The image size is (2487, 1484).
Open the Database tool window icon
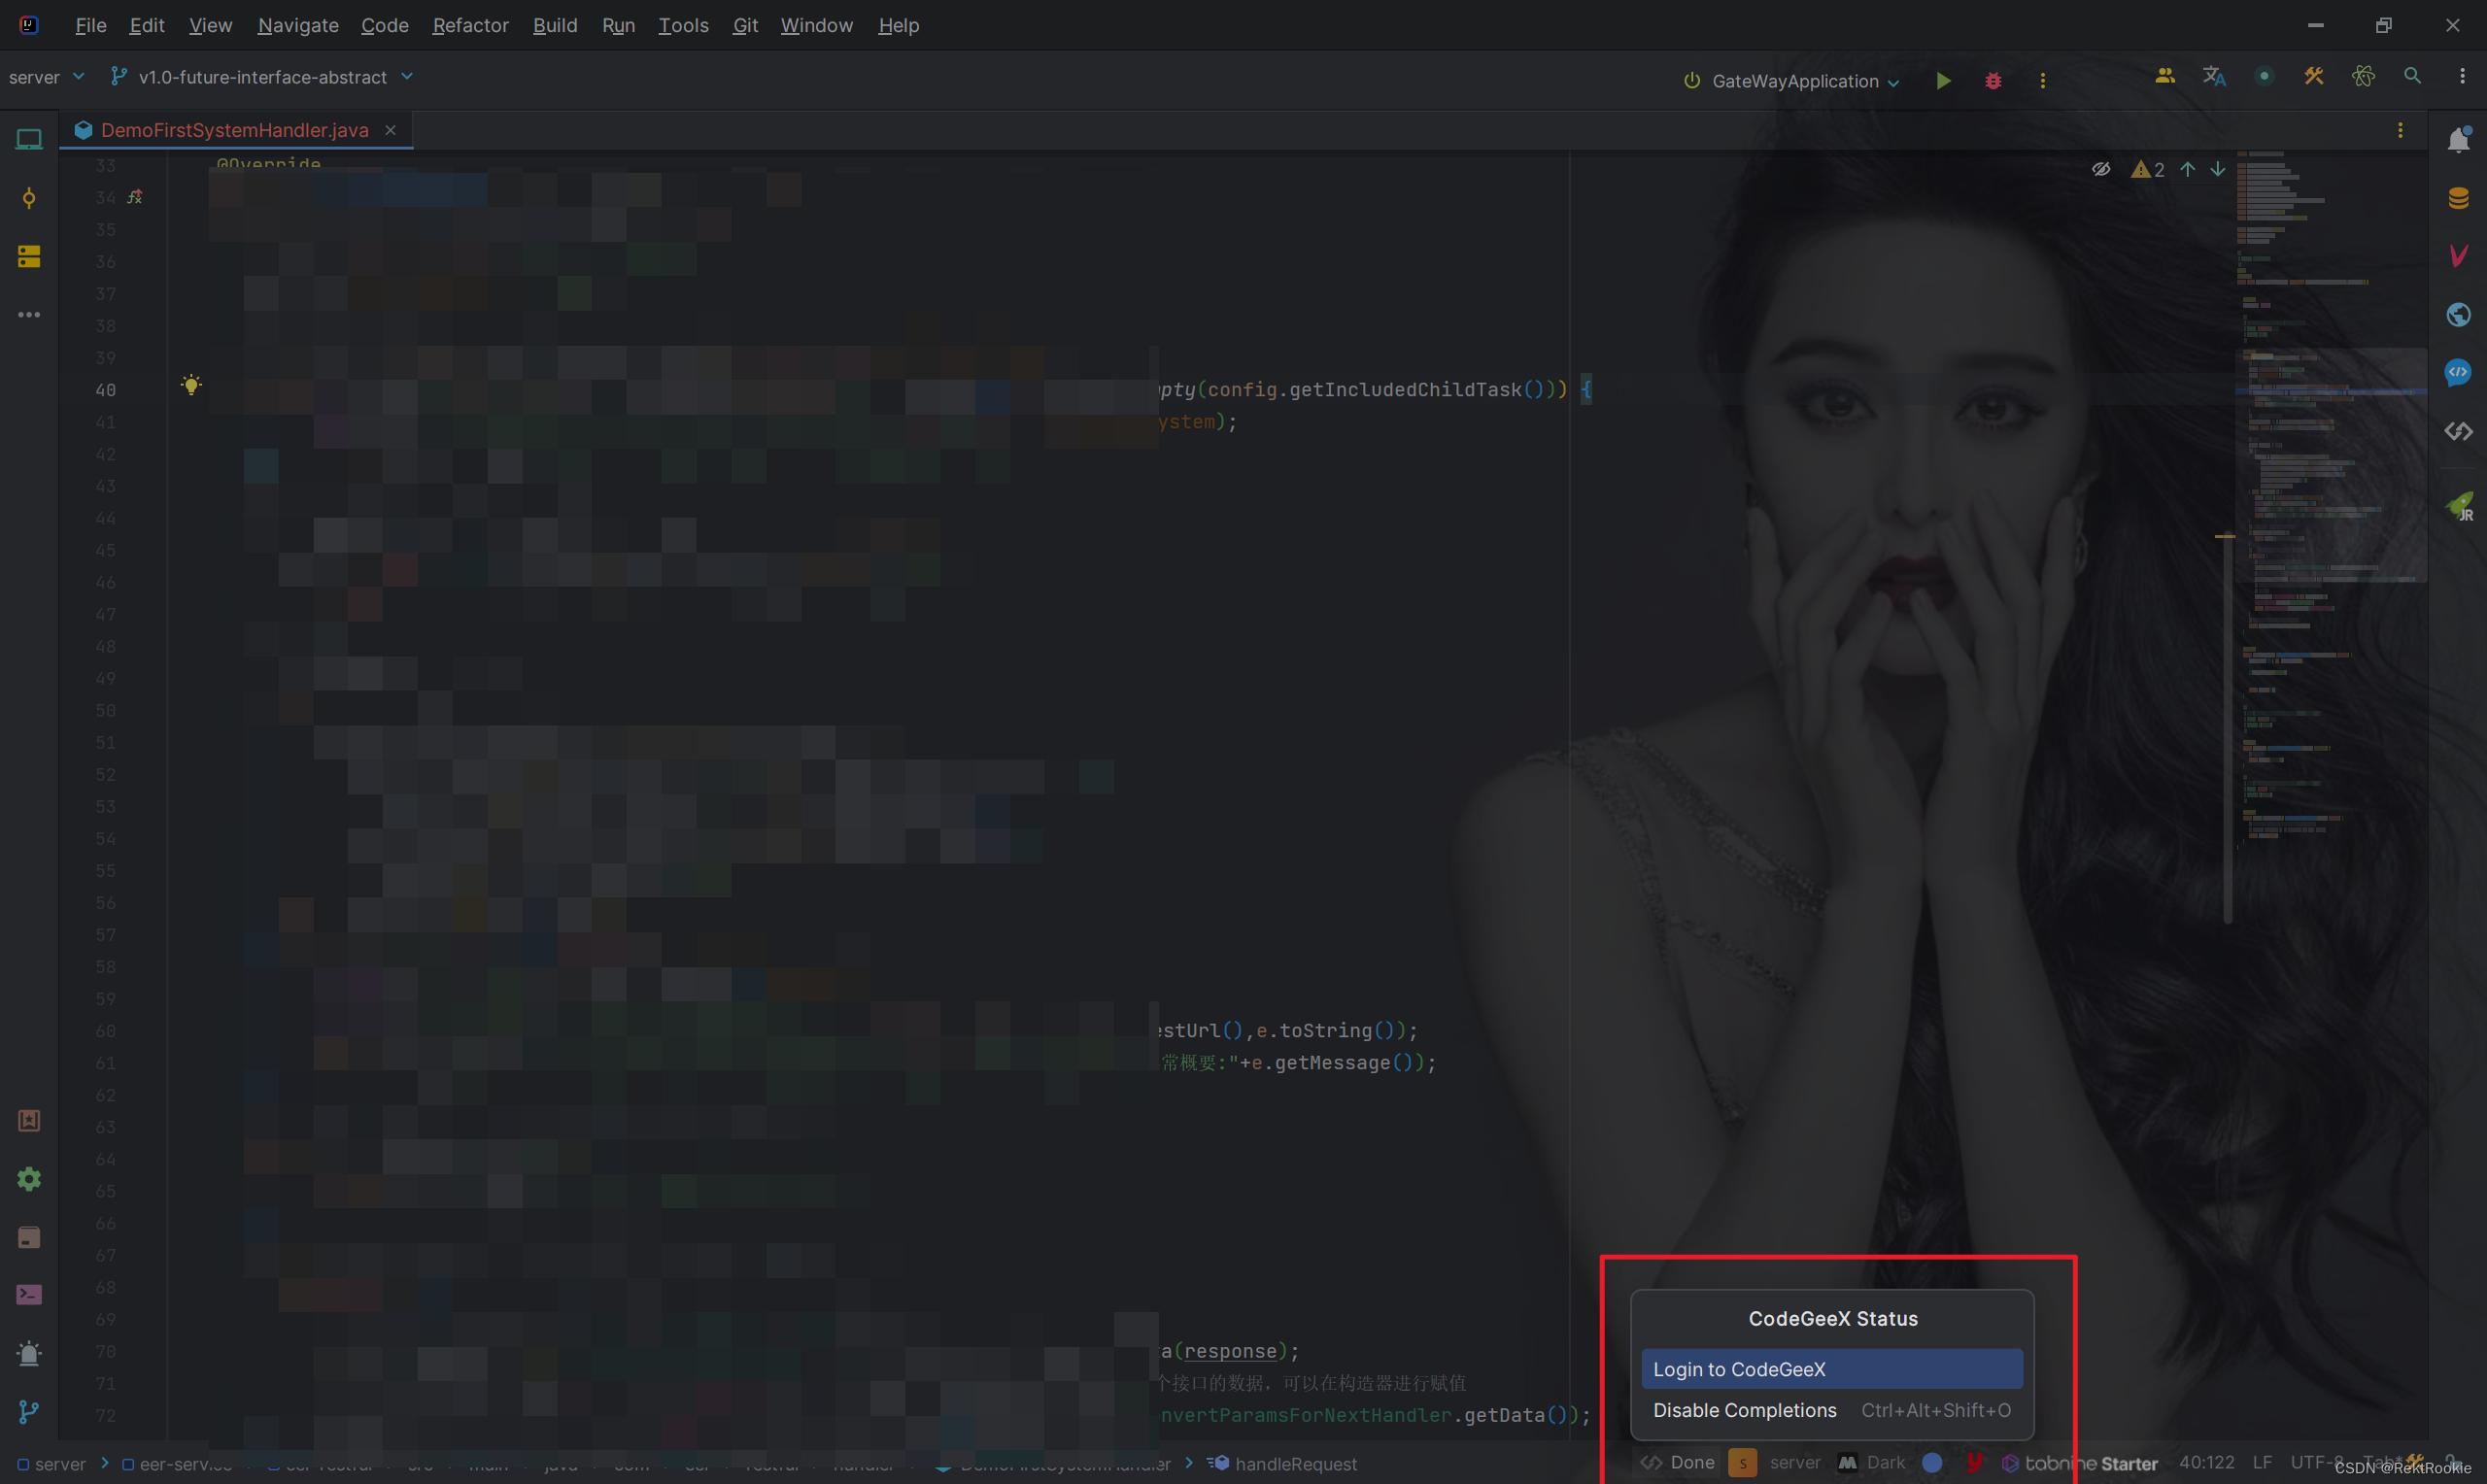pos(2458,198)
